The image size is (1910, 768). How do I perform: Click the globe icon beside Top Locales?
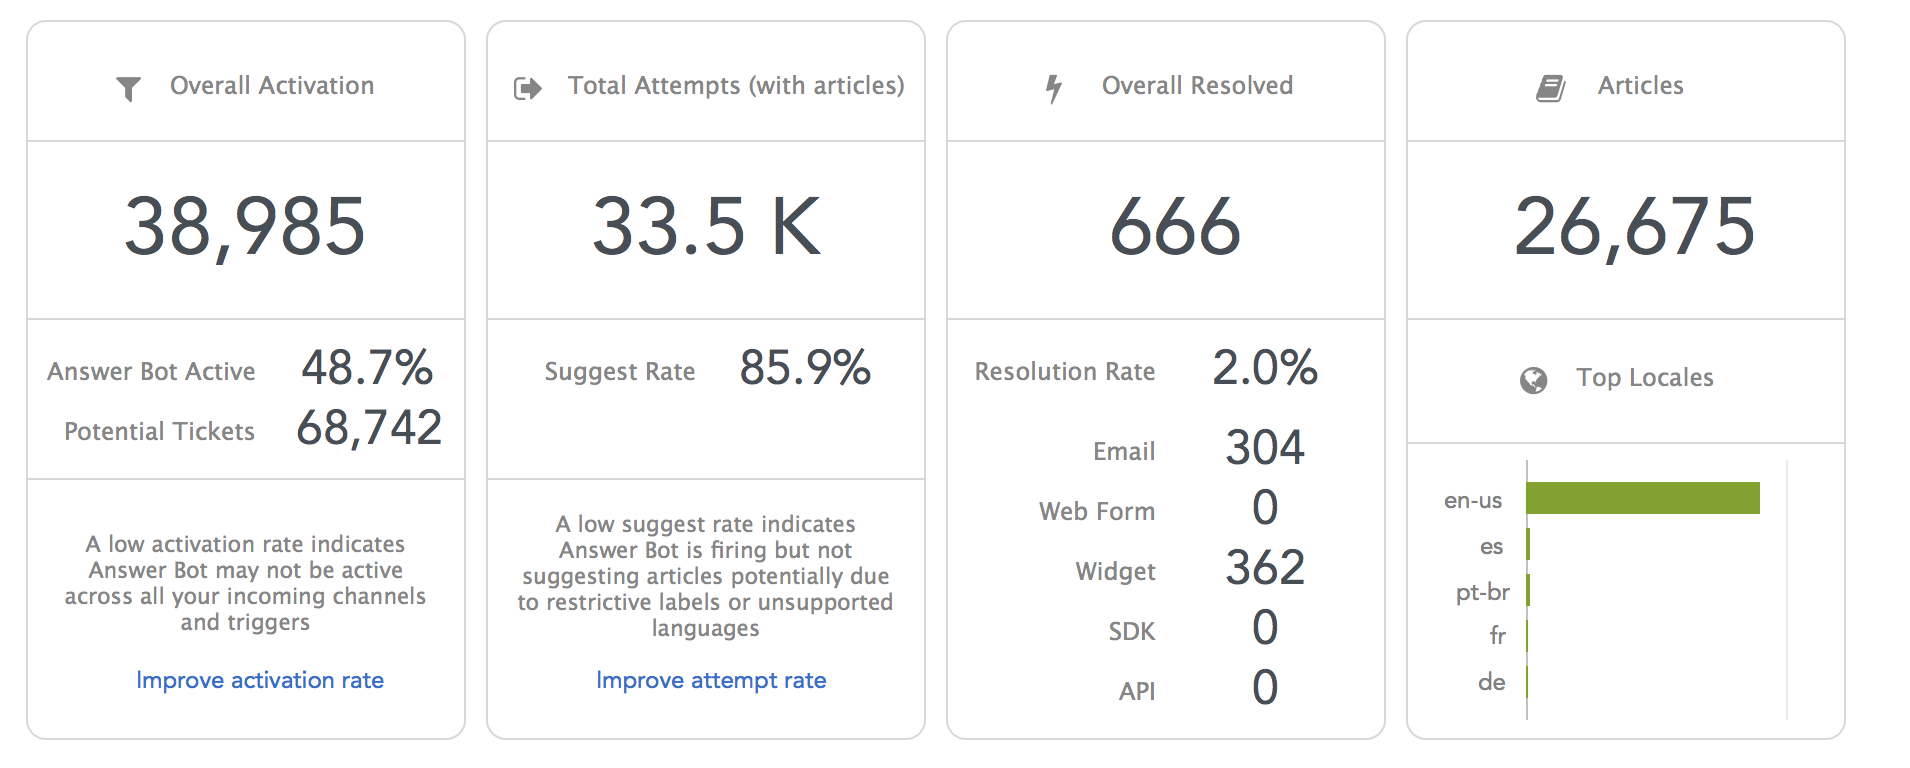[1533, 380]
